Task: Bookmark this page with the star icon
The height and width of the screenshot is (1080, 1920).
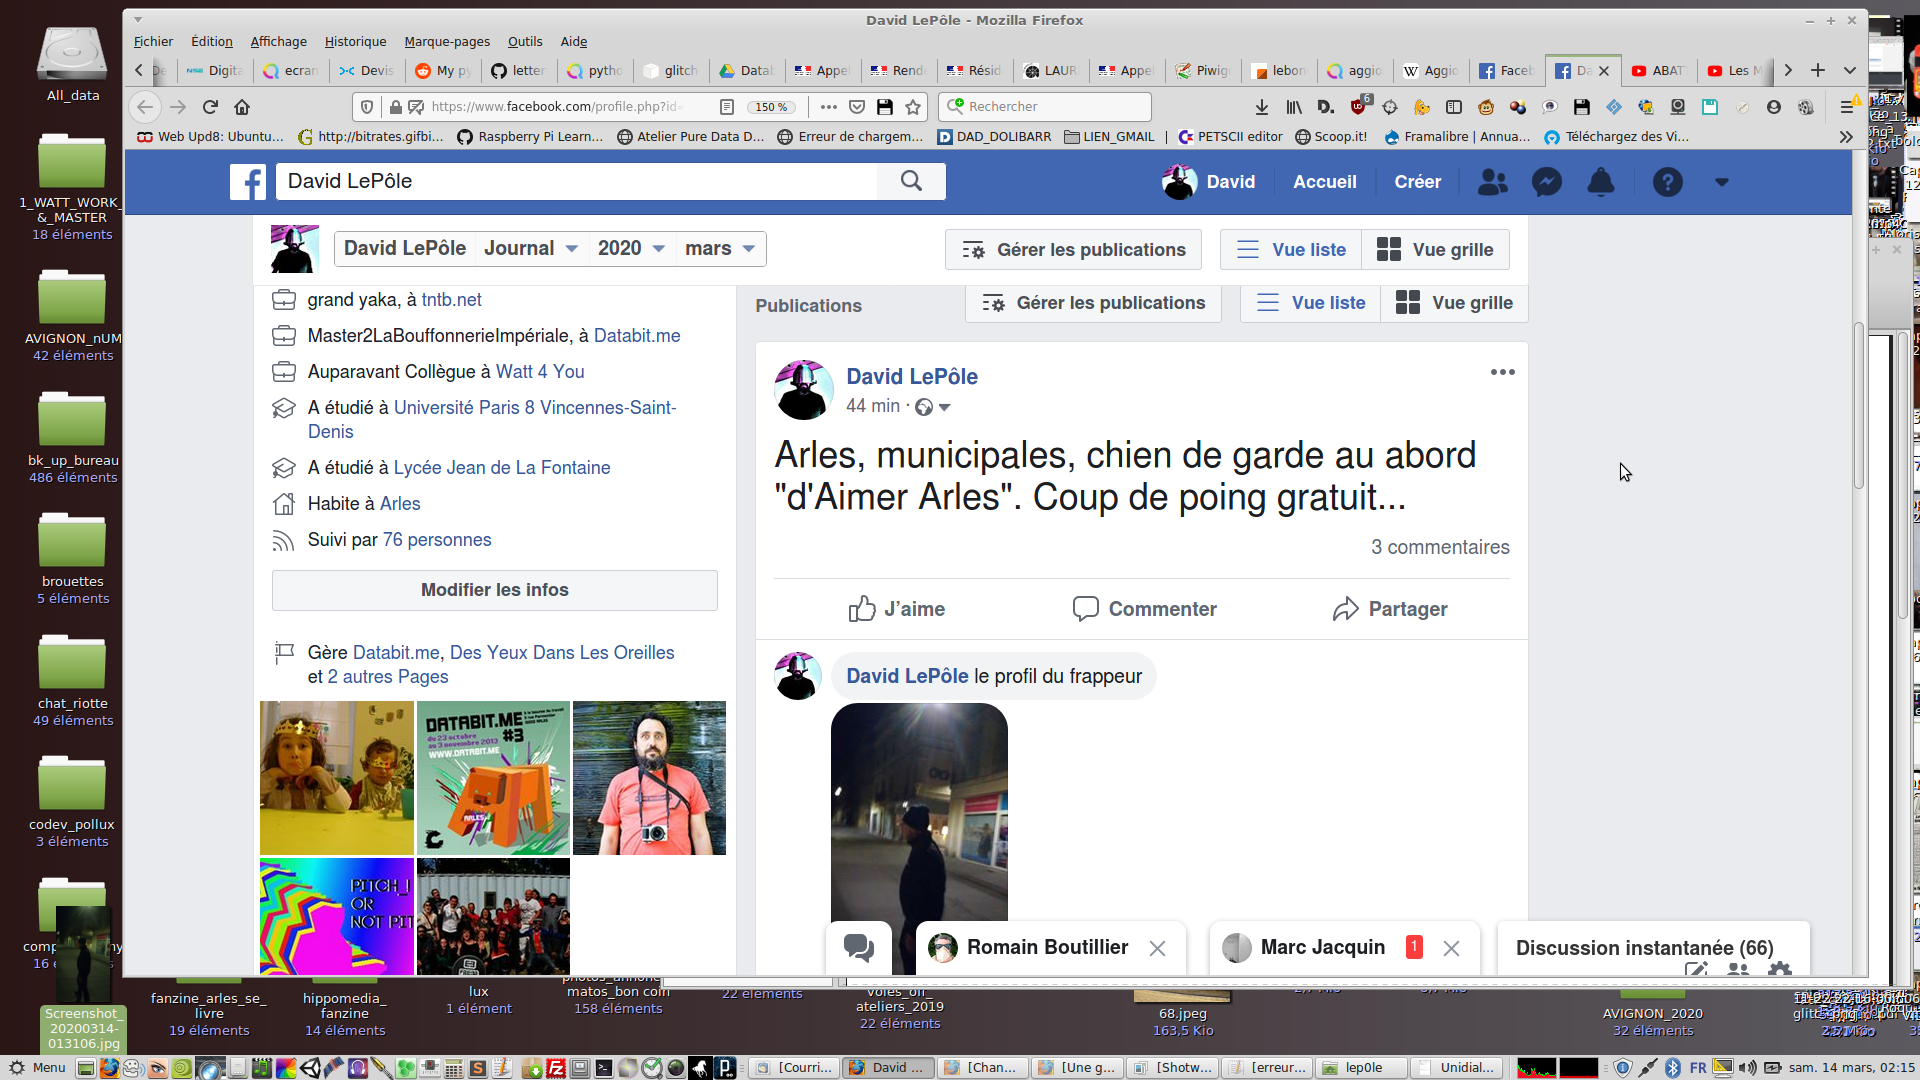Action: tap(913, 107)
